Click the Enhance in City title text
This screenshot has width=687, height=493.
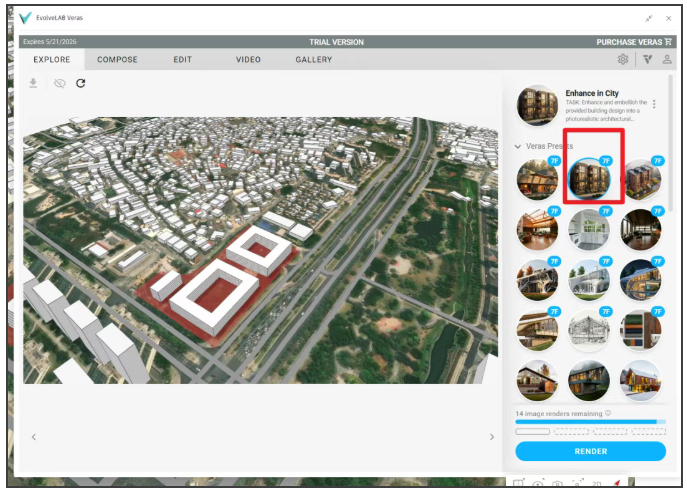tap(592, 93)
